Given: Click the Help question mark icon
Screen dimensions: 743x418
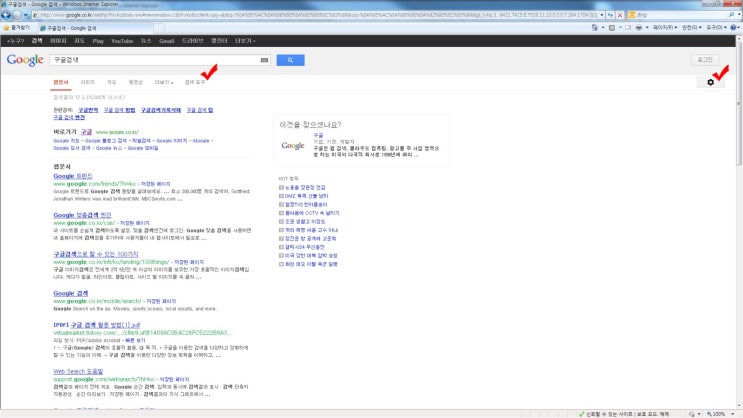Looking at the screenshot, I should (733, 28).
